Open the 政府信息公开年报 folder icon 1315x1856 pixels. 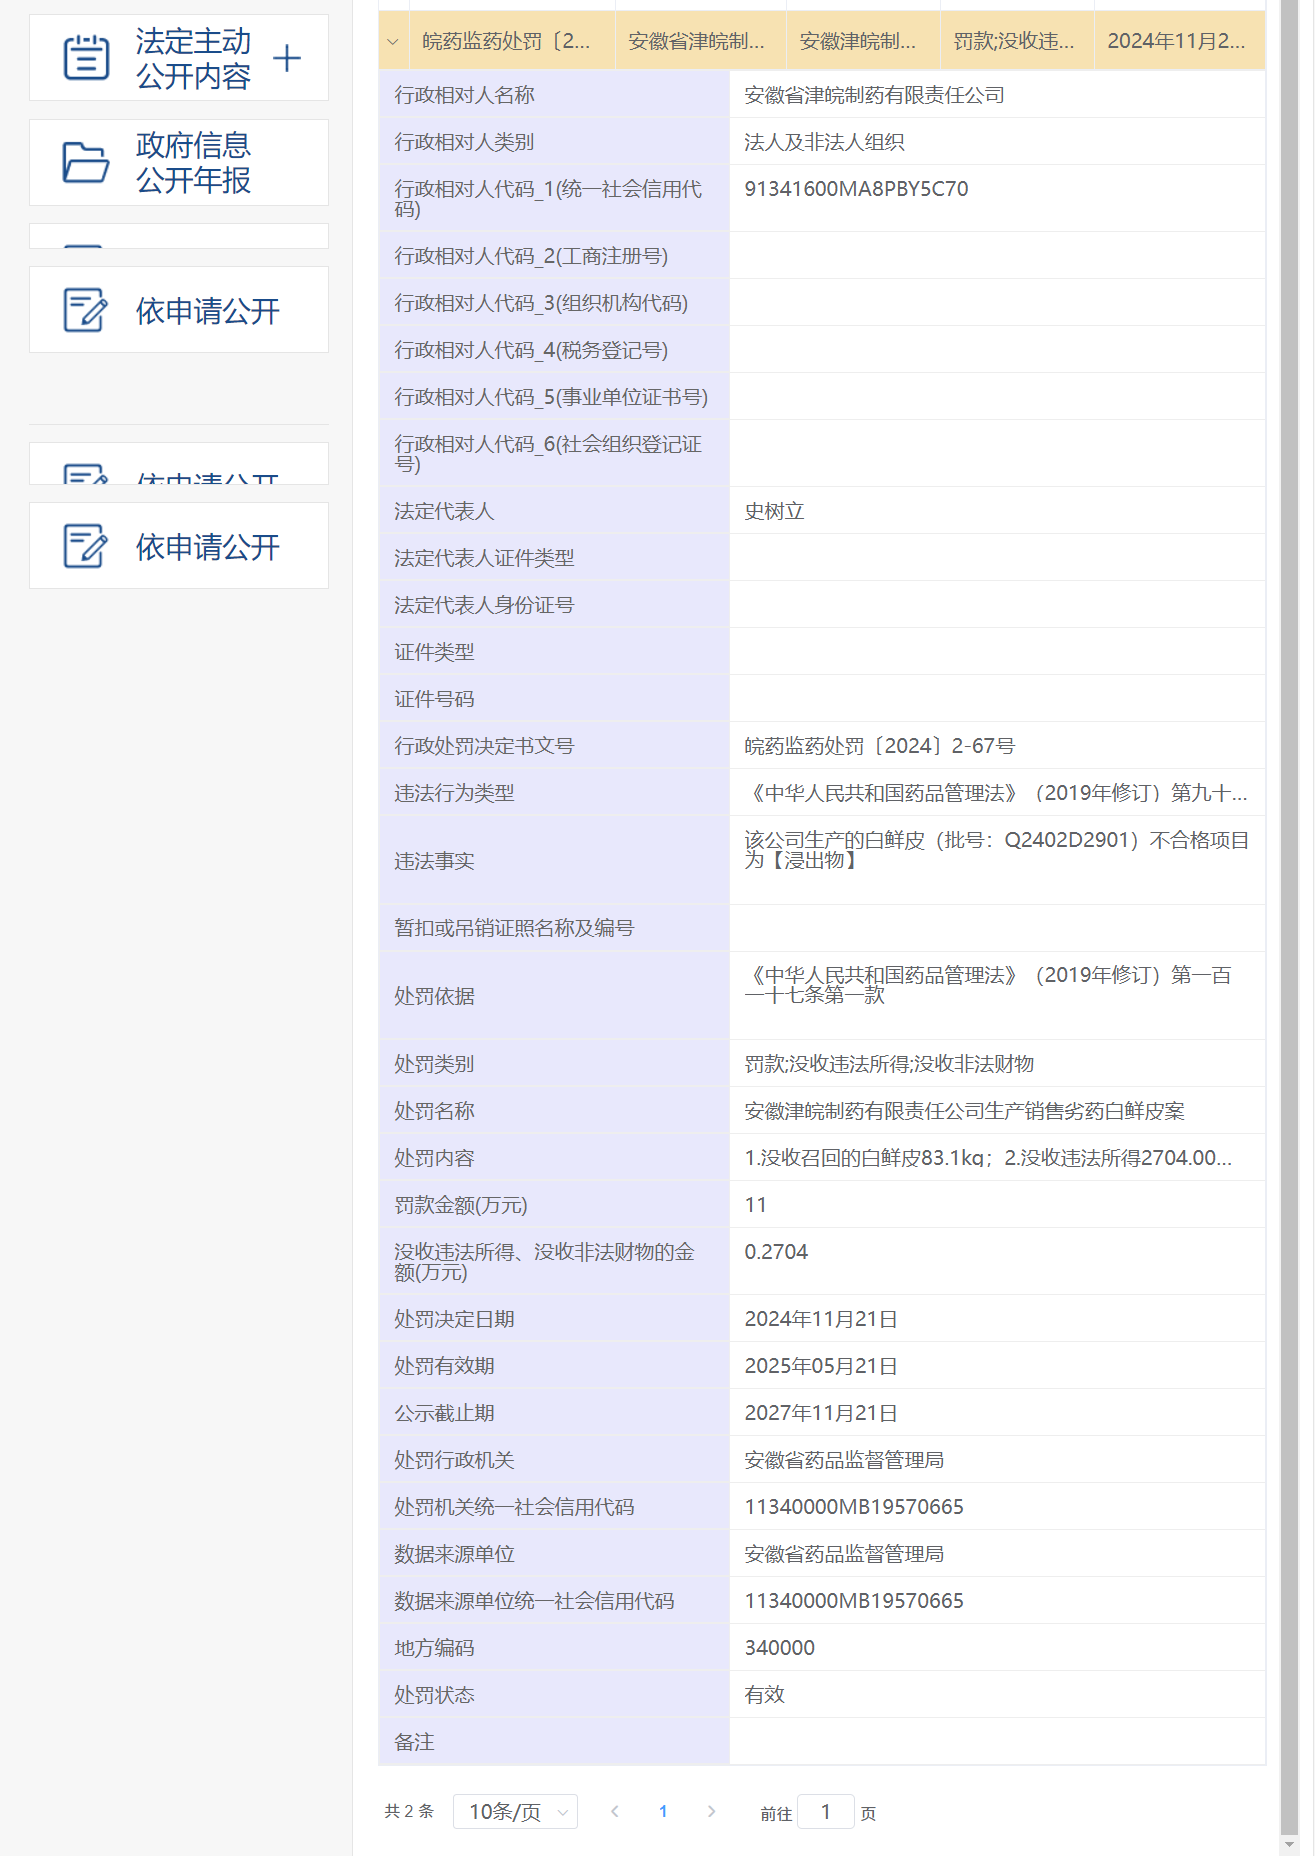pos(86,162)
